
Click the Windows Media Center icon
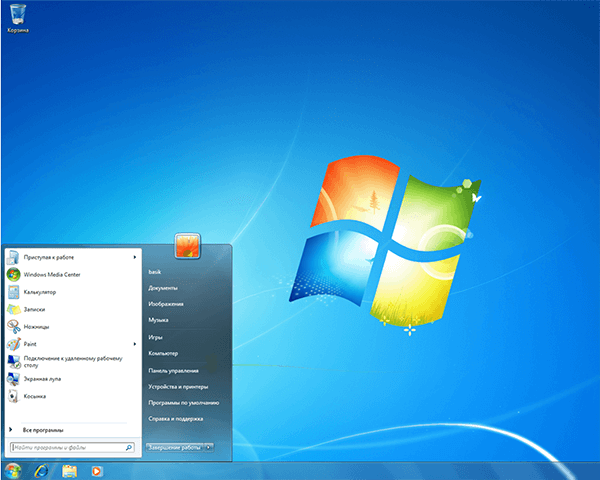click(x=13, y=274)
